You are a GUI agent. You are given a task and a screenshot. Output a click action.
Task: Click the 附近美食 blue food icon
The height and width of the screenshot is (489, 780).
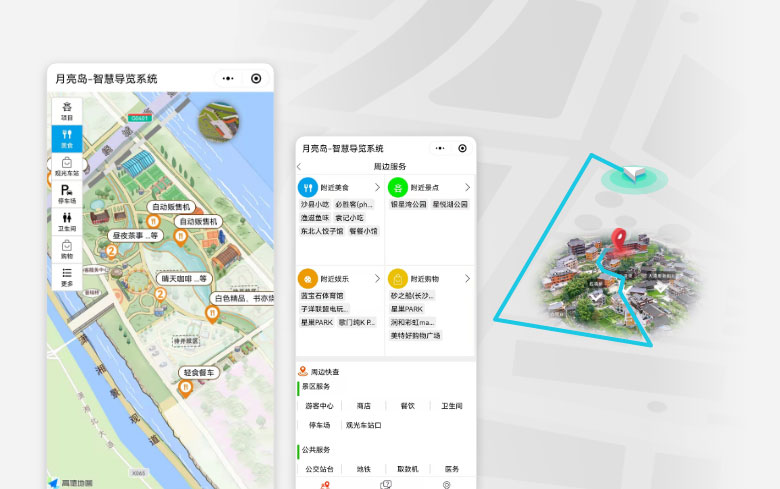(308, 187)
